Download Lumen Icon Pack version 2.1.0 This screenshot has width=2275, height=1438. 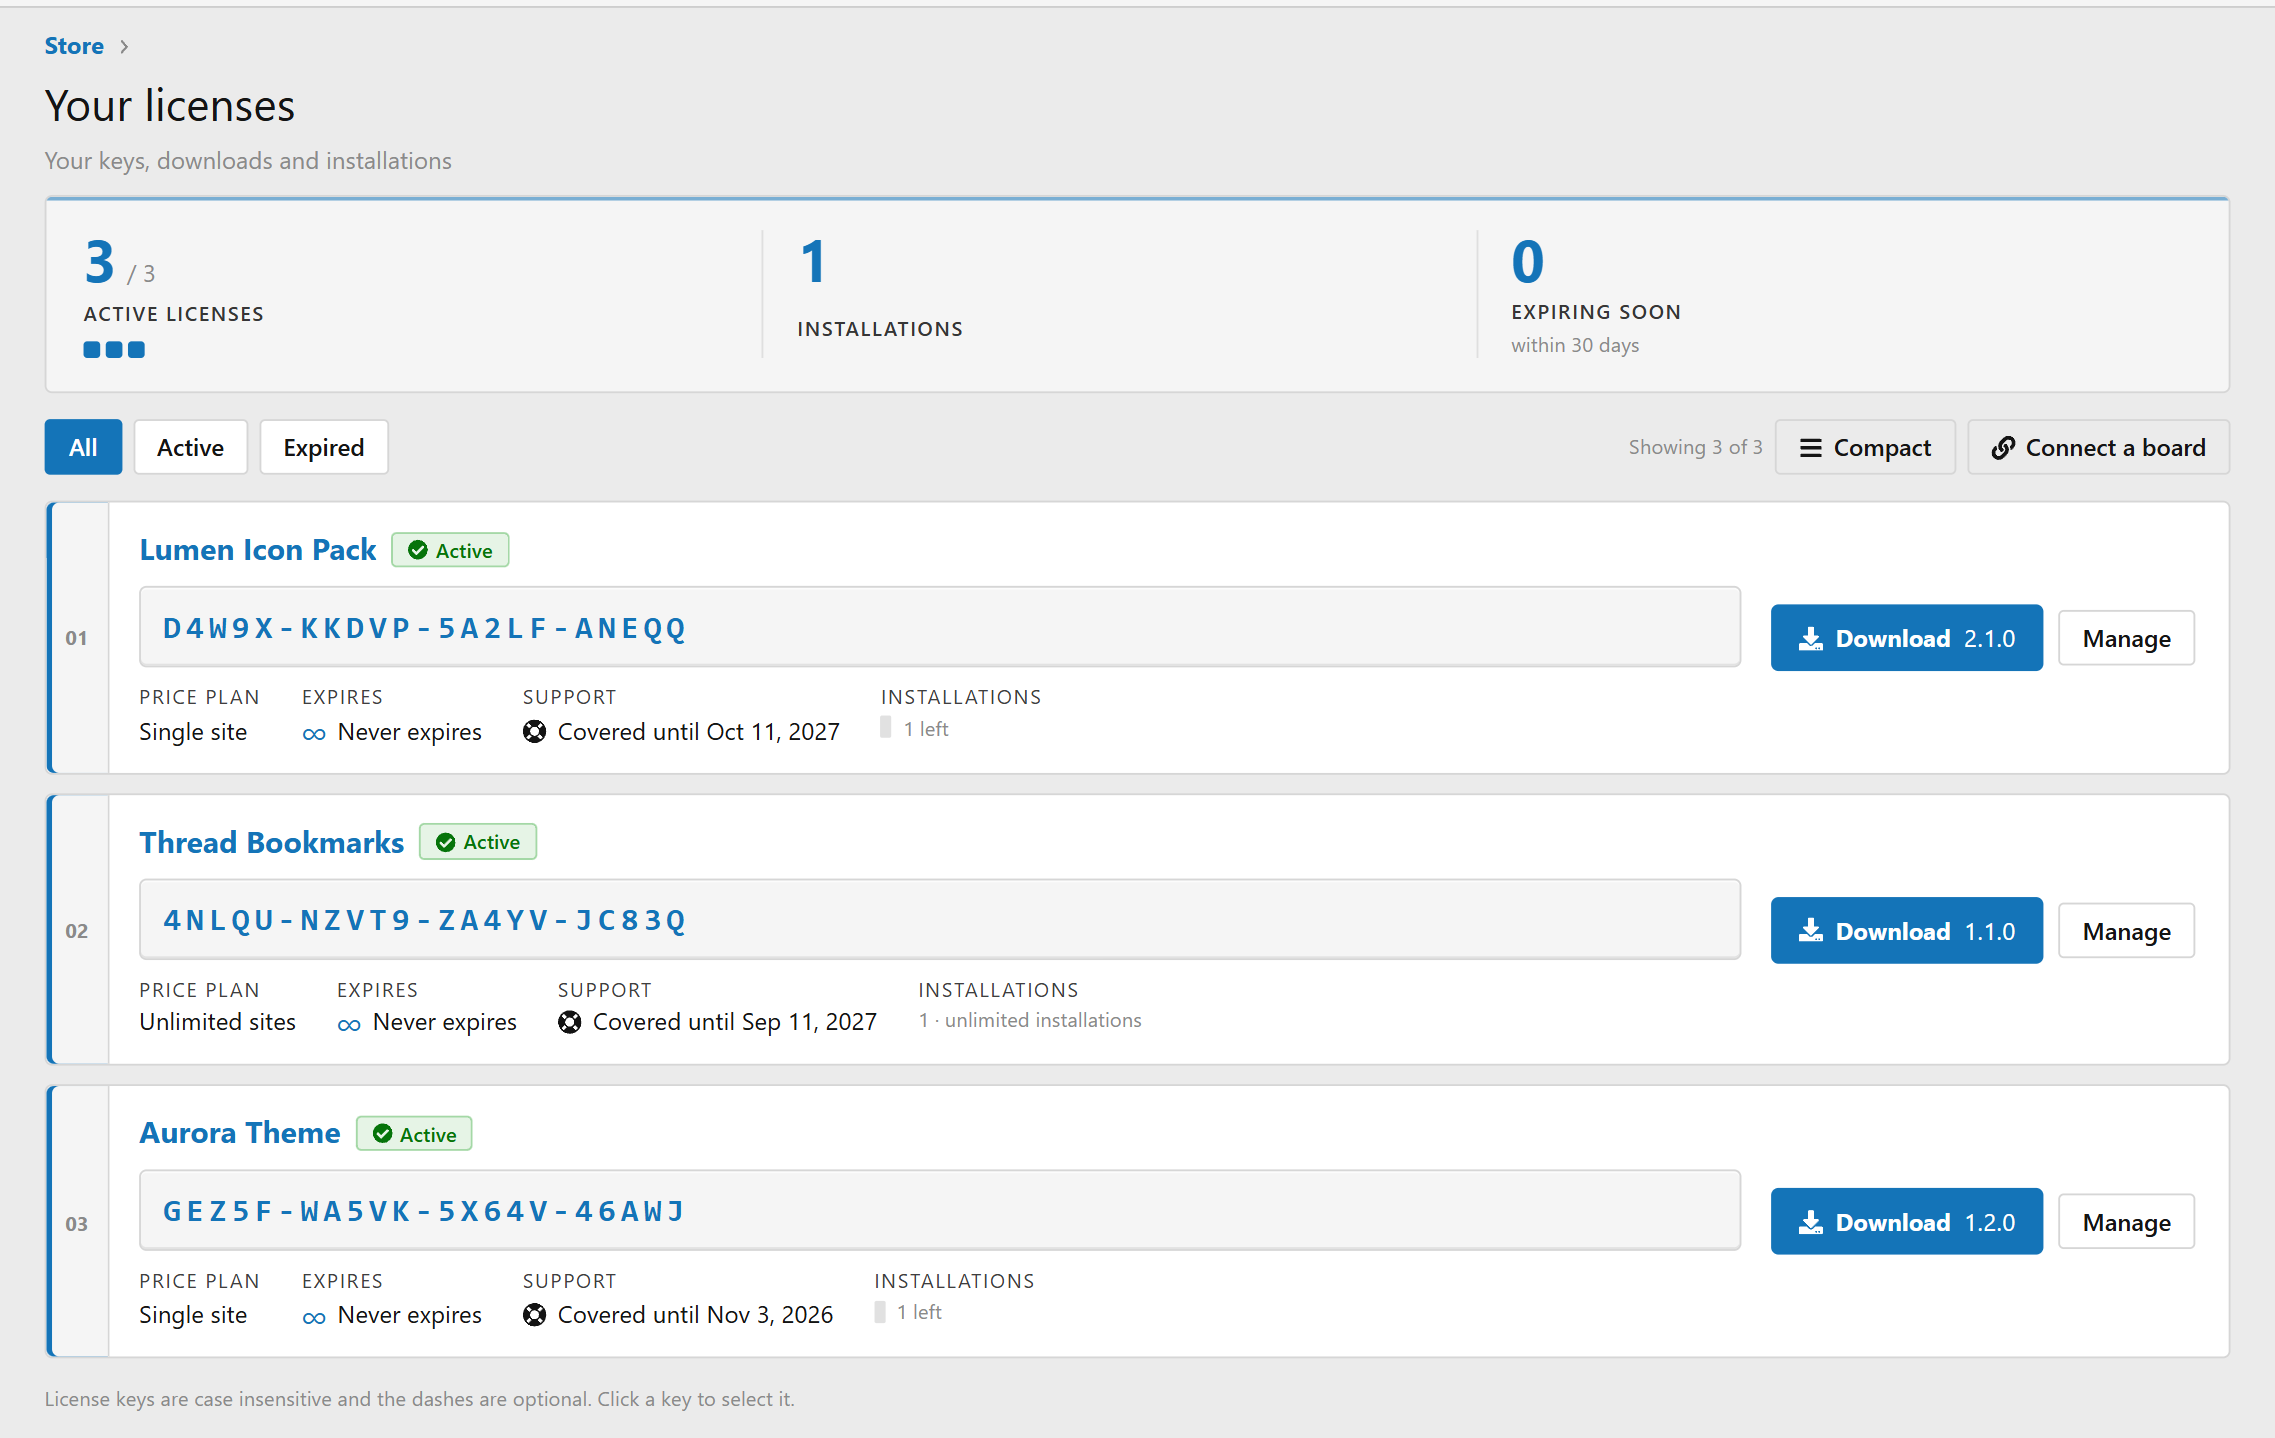coord(1907,638)
